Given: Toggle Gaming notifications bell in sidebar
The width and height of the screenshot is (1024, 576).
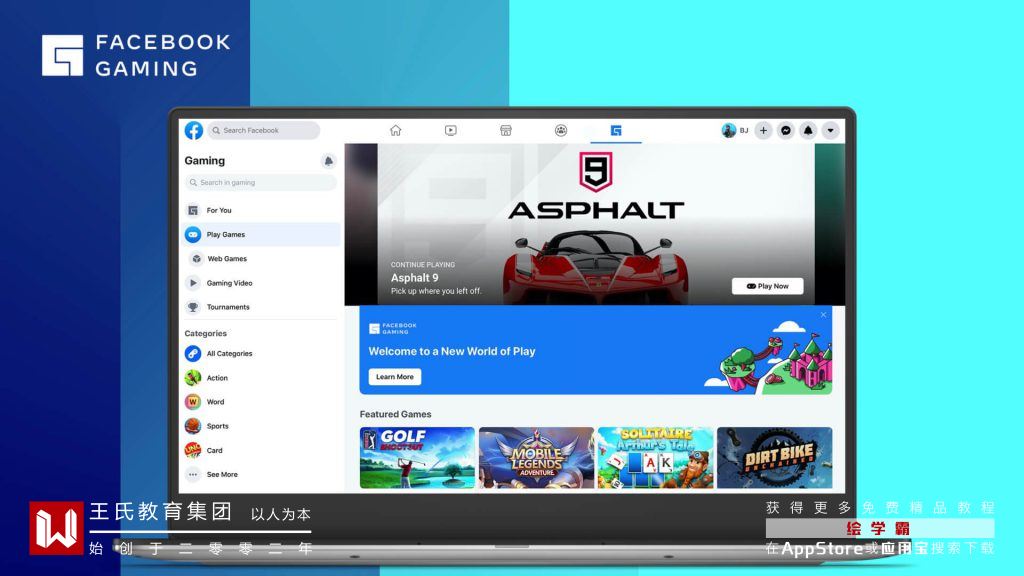Looking at the screenshot, I should [328, 161].
